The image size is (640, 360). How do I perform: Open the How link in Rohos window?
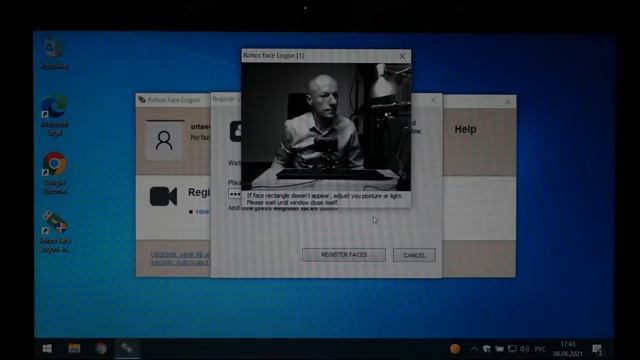pyautogui.click(x=202, y=211)
